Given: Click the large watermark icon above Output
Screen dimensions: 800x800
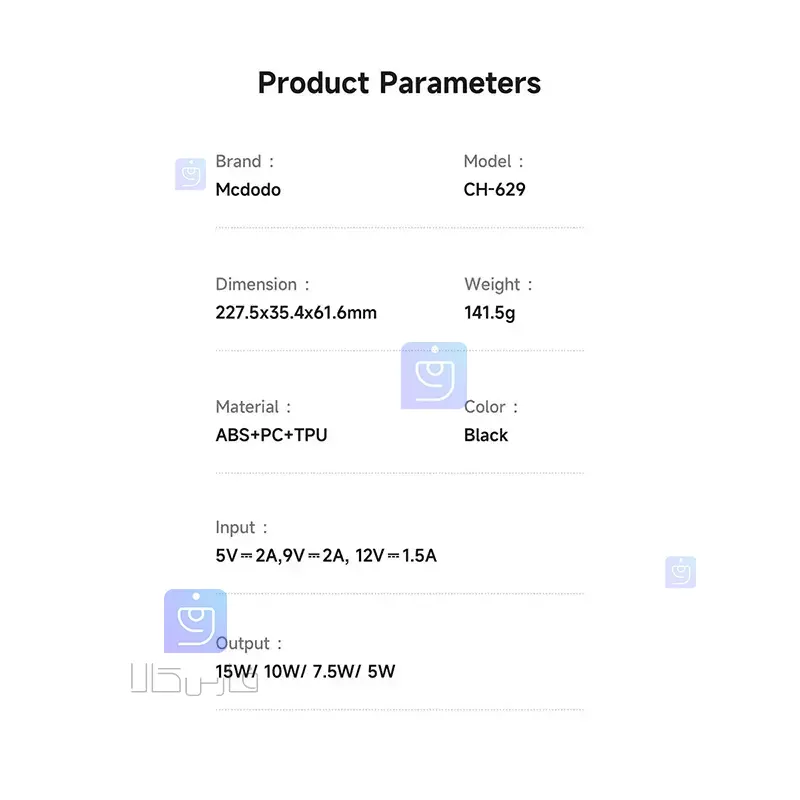Looking at the screenshot, I should pyautogui.click(x=195, y=621).
